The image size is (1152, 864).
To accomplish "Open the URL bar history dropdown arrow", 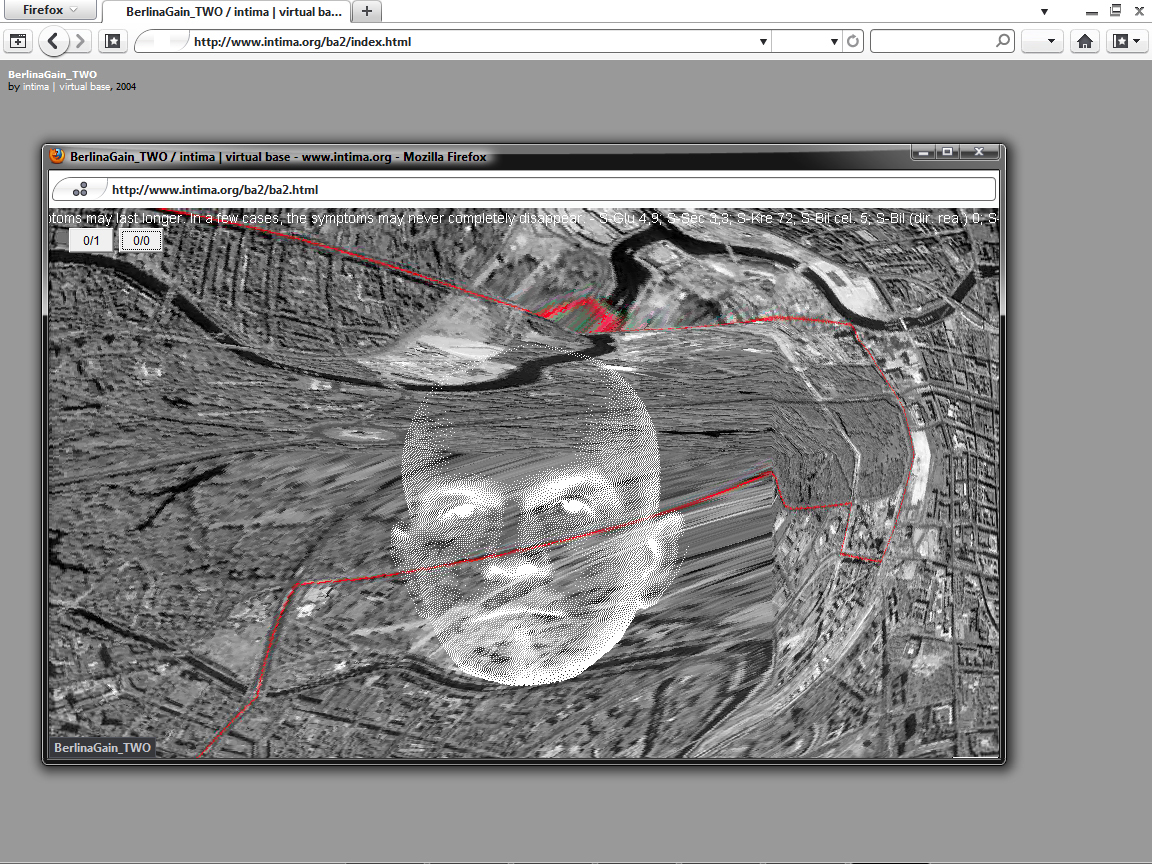I will (x=763, y=42).
